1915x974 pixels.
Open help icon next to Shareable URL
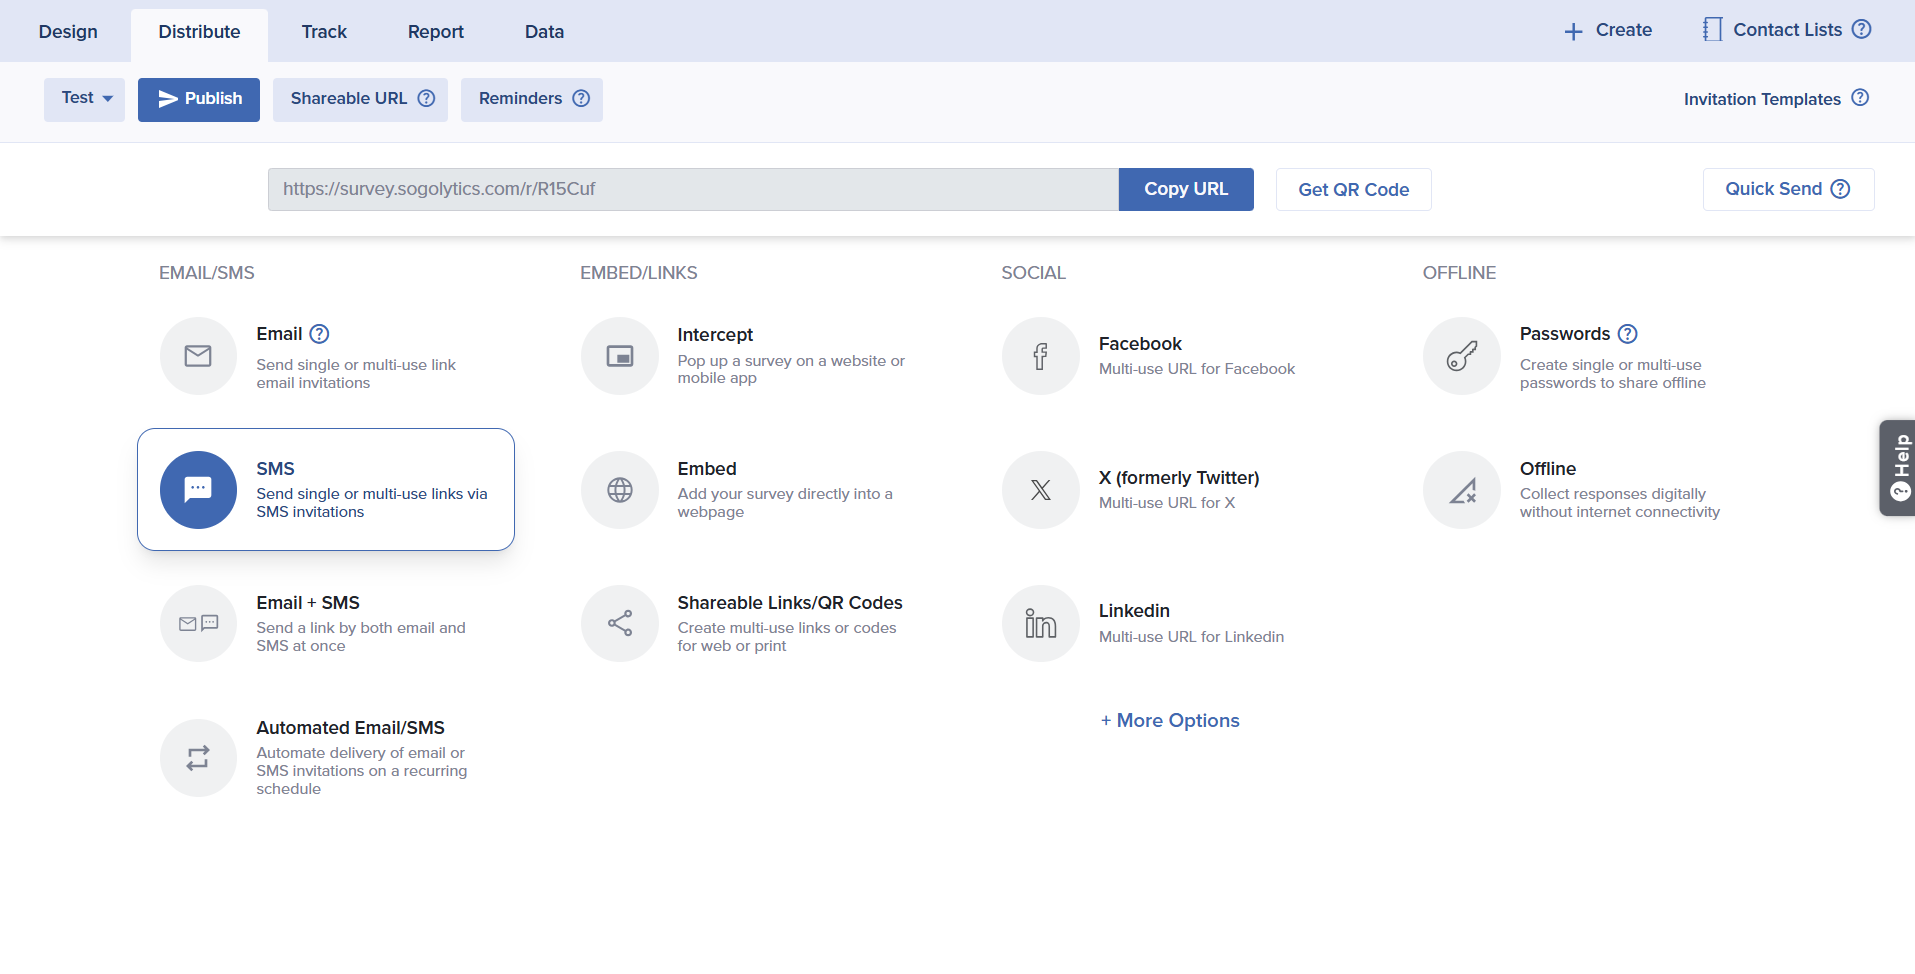click(x=426, y=98)
